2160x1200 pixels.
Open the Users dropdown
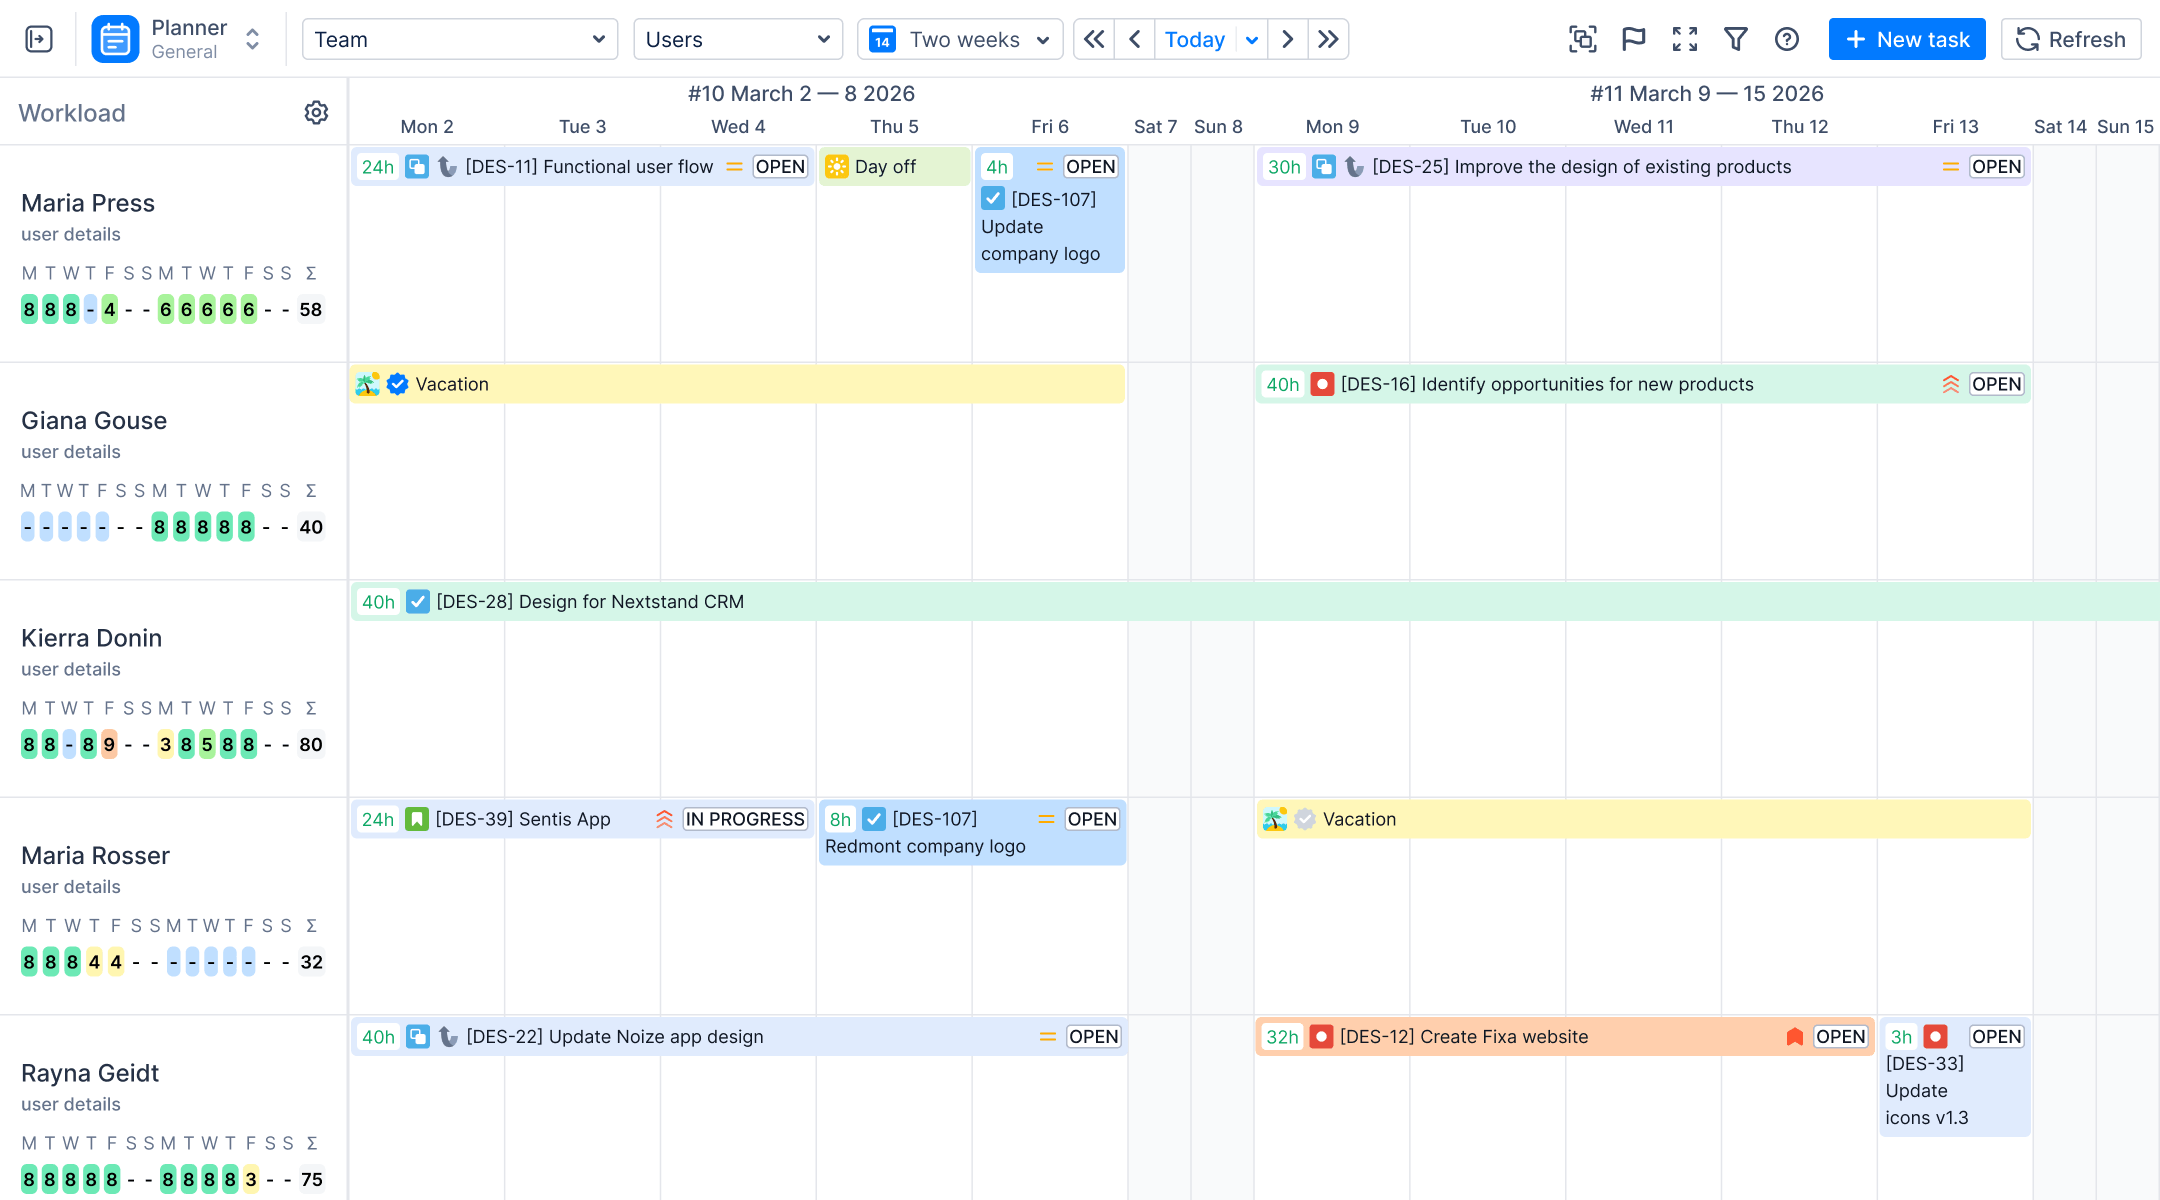(738, 39)
